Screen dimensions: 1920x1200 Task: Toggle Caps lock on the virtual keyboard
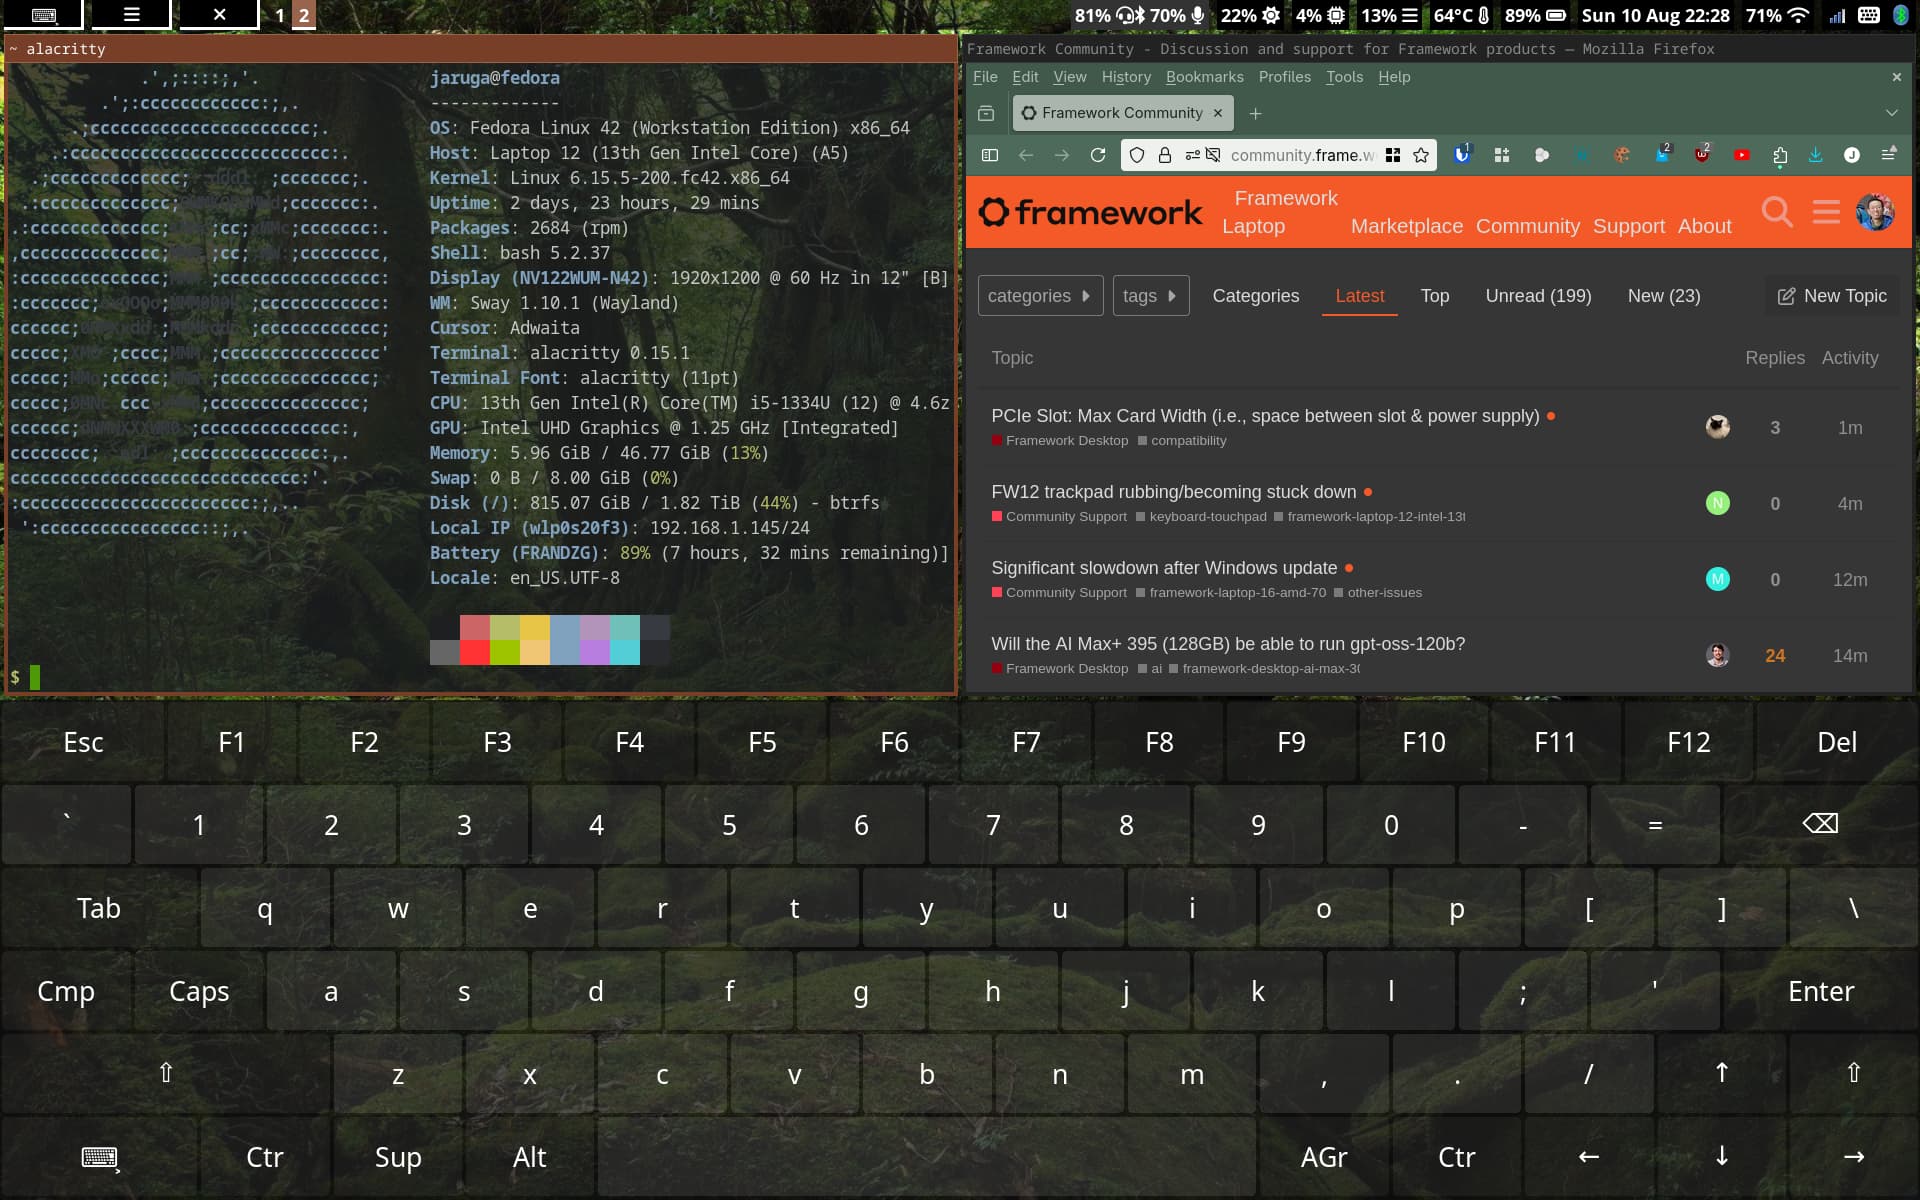(x=199, y=992)
